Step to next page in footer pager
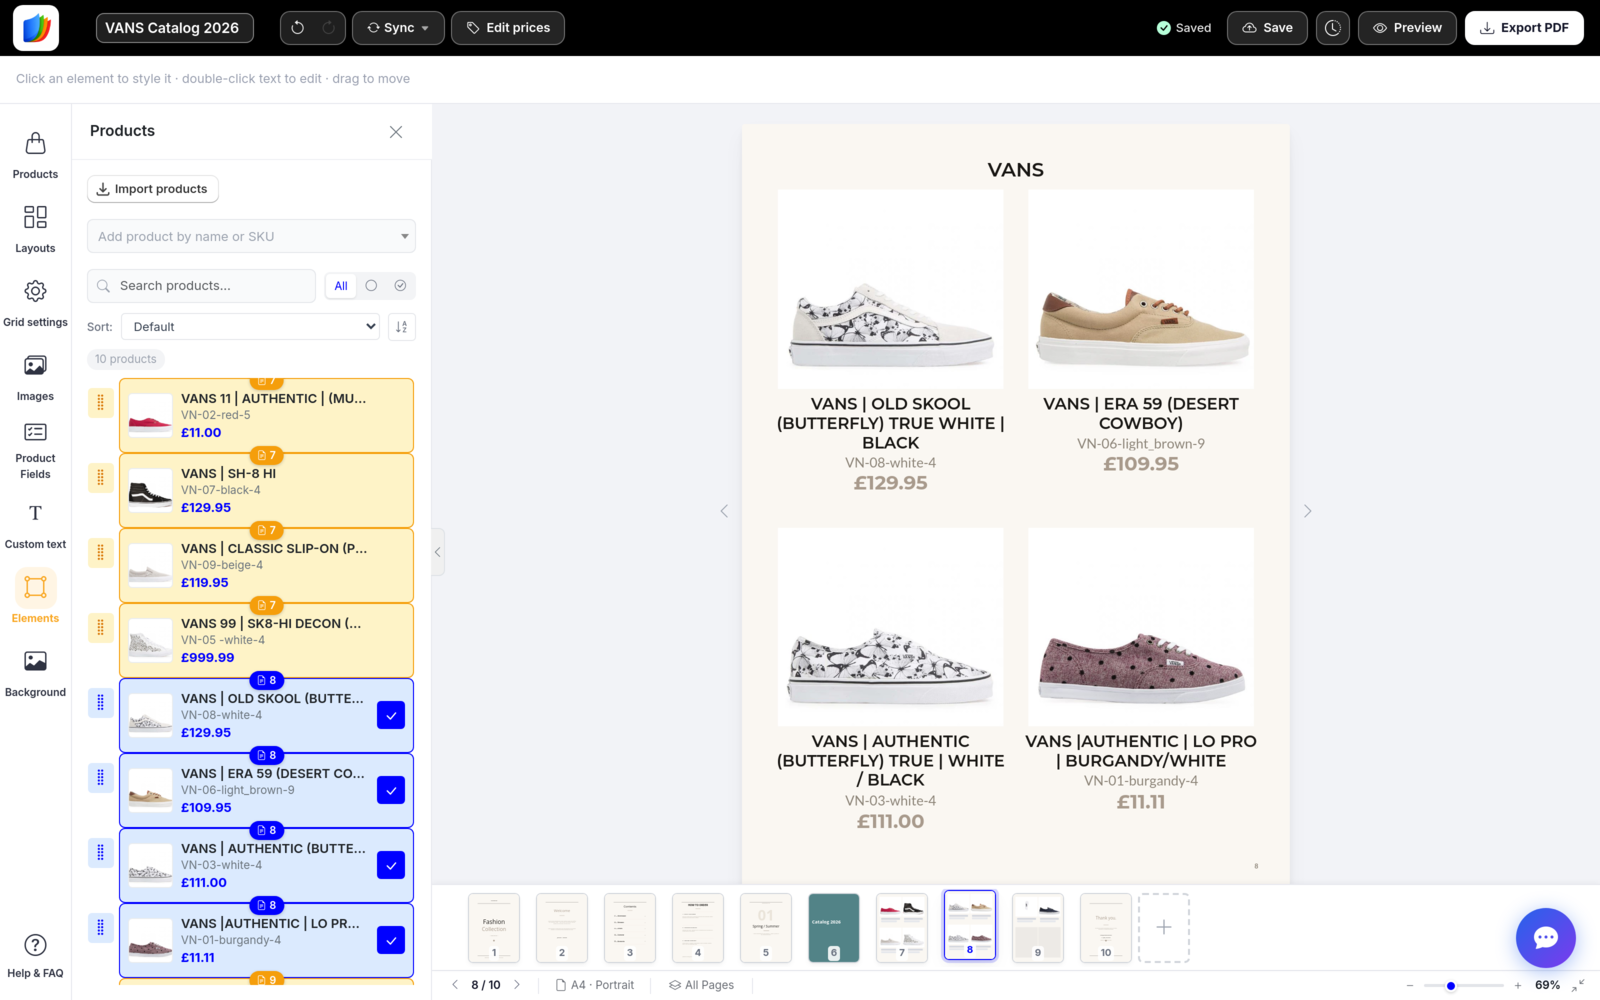The height and width of the screenshot is (1000, 1600). [517, 985]
